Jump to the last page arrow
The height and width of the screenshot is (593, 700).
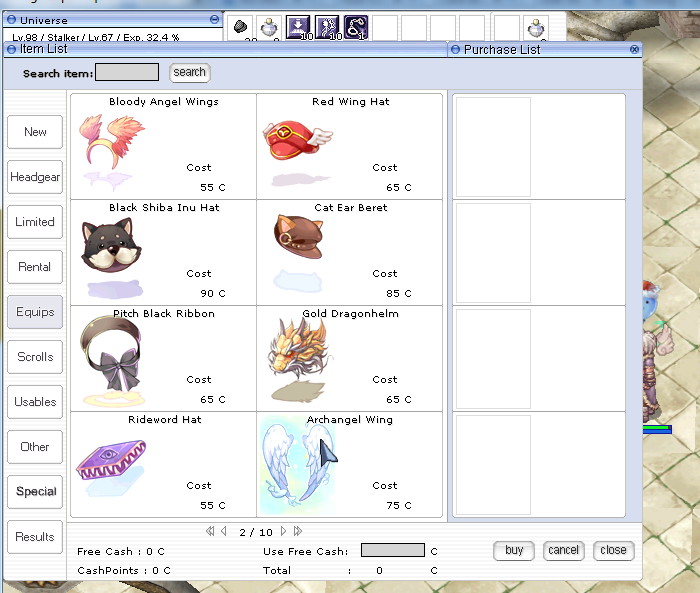(298, 531)
